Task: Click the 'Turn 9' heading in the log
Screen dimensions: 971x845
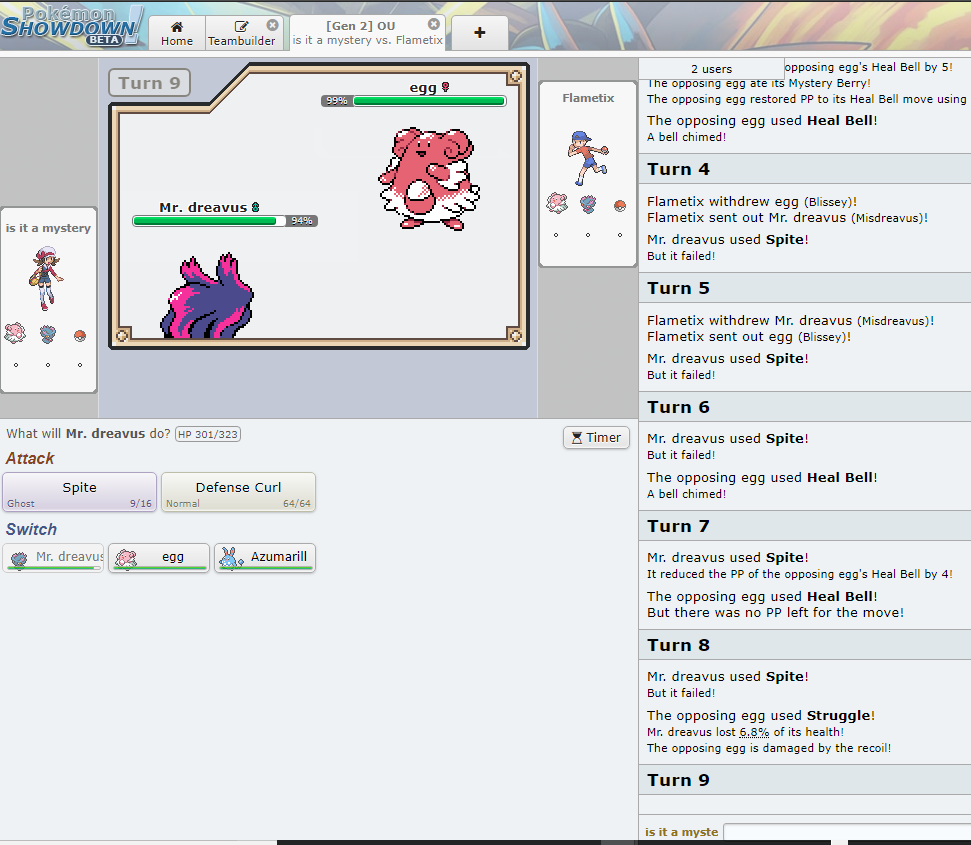Action: [678, 779]
